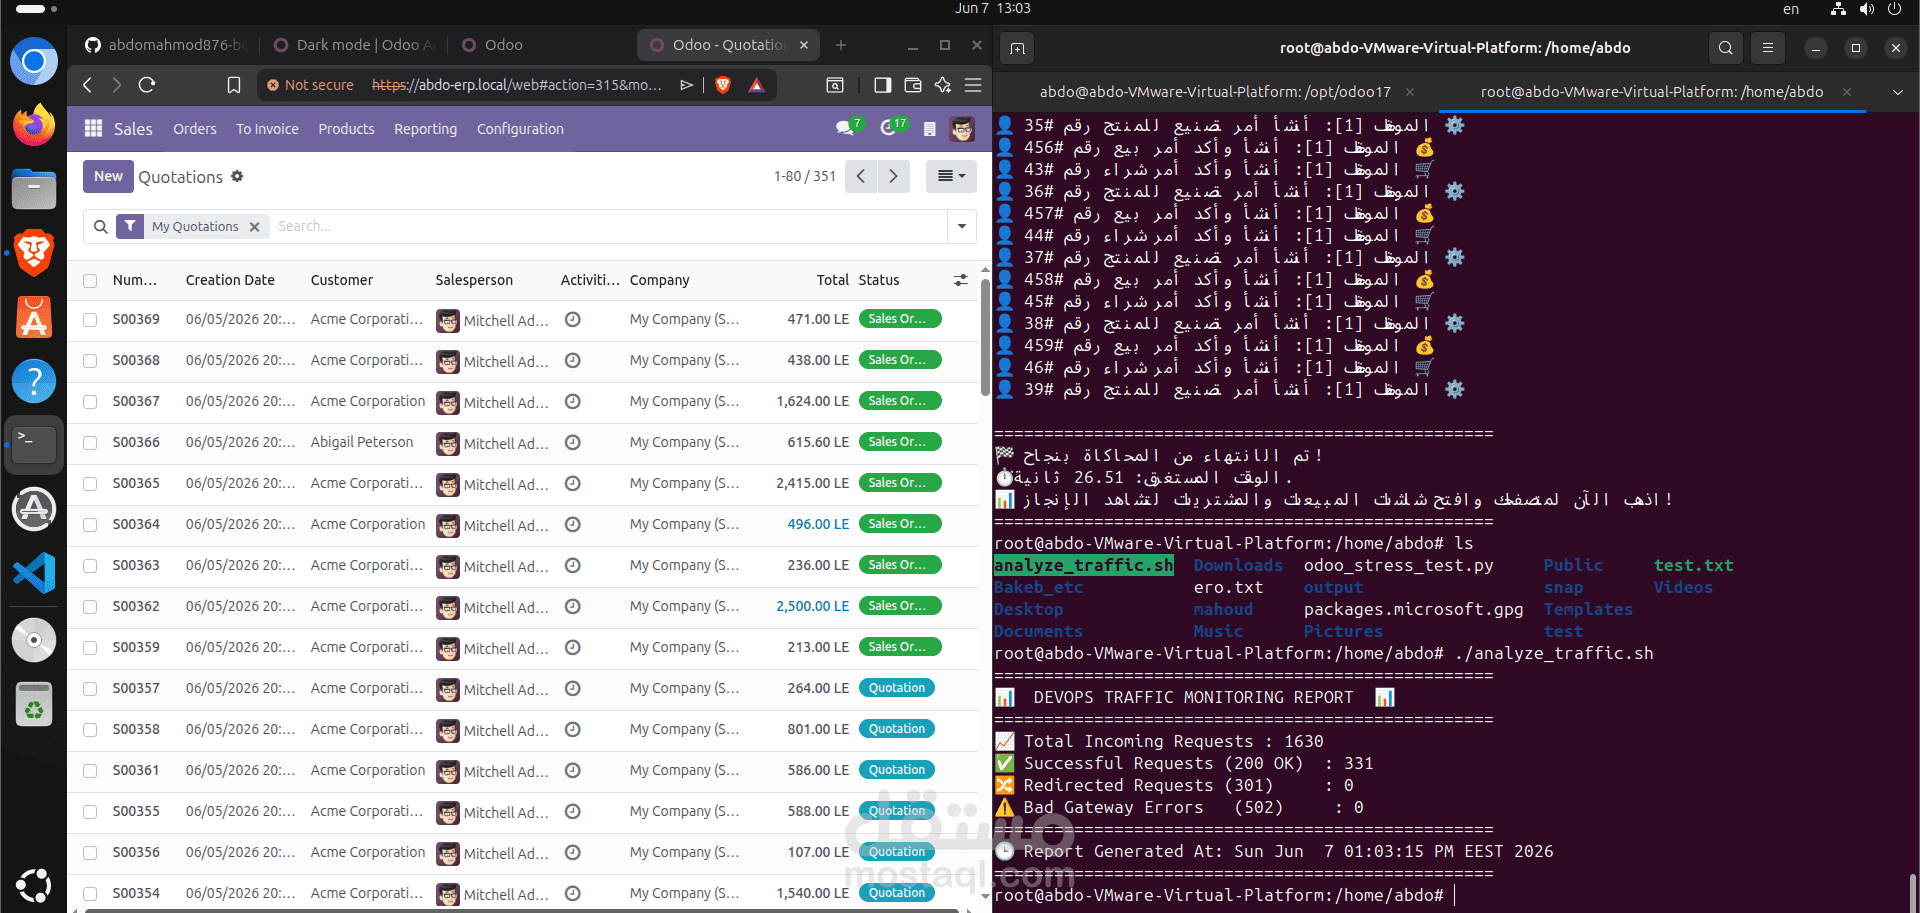Switch to the Odoo browser tab
Screen dimensions: 1920x913
(x=493, y=45)
